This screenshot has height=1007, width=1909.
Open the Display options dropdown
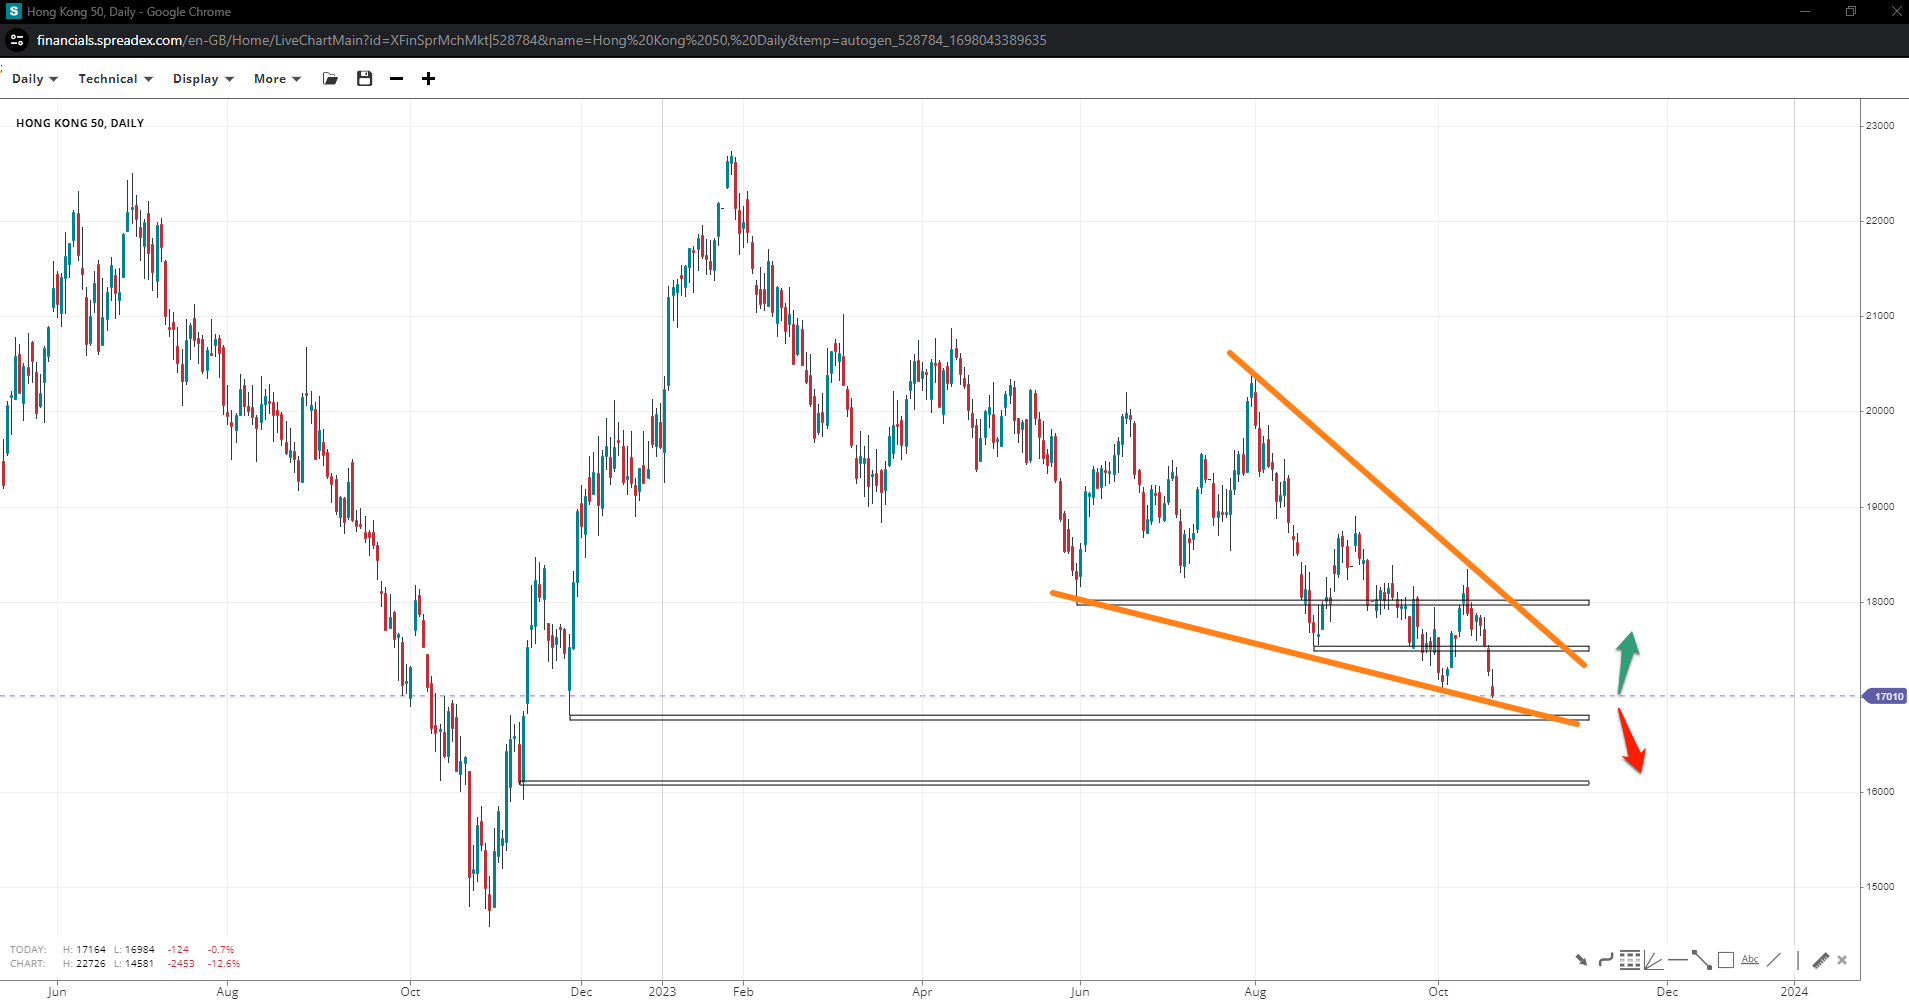click(203, 79)
